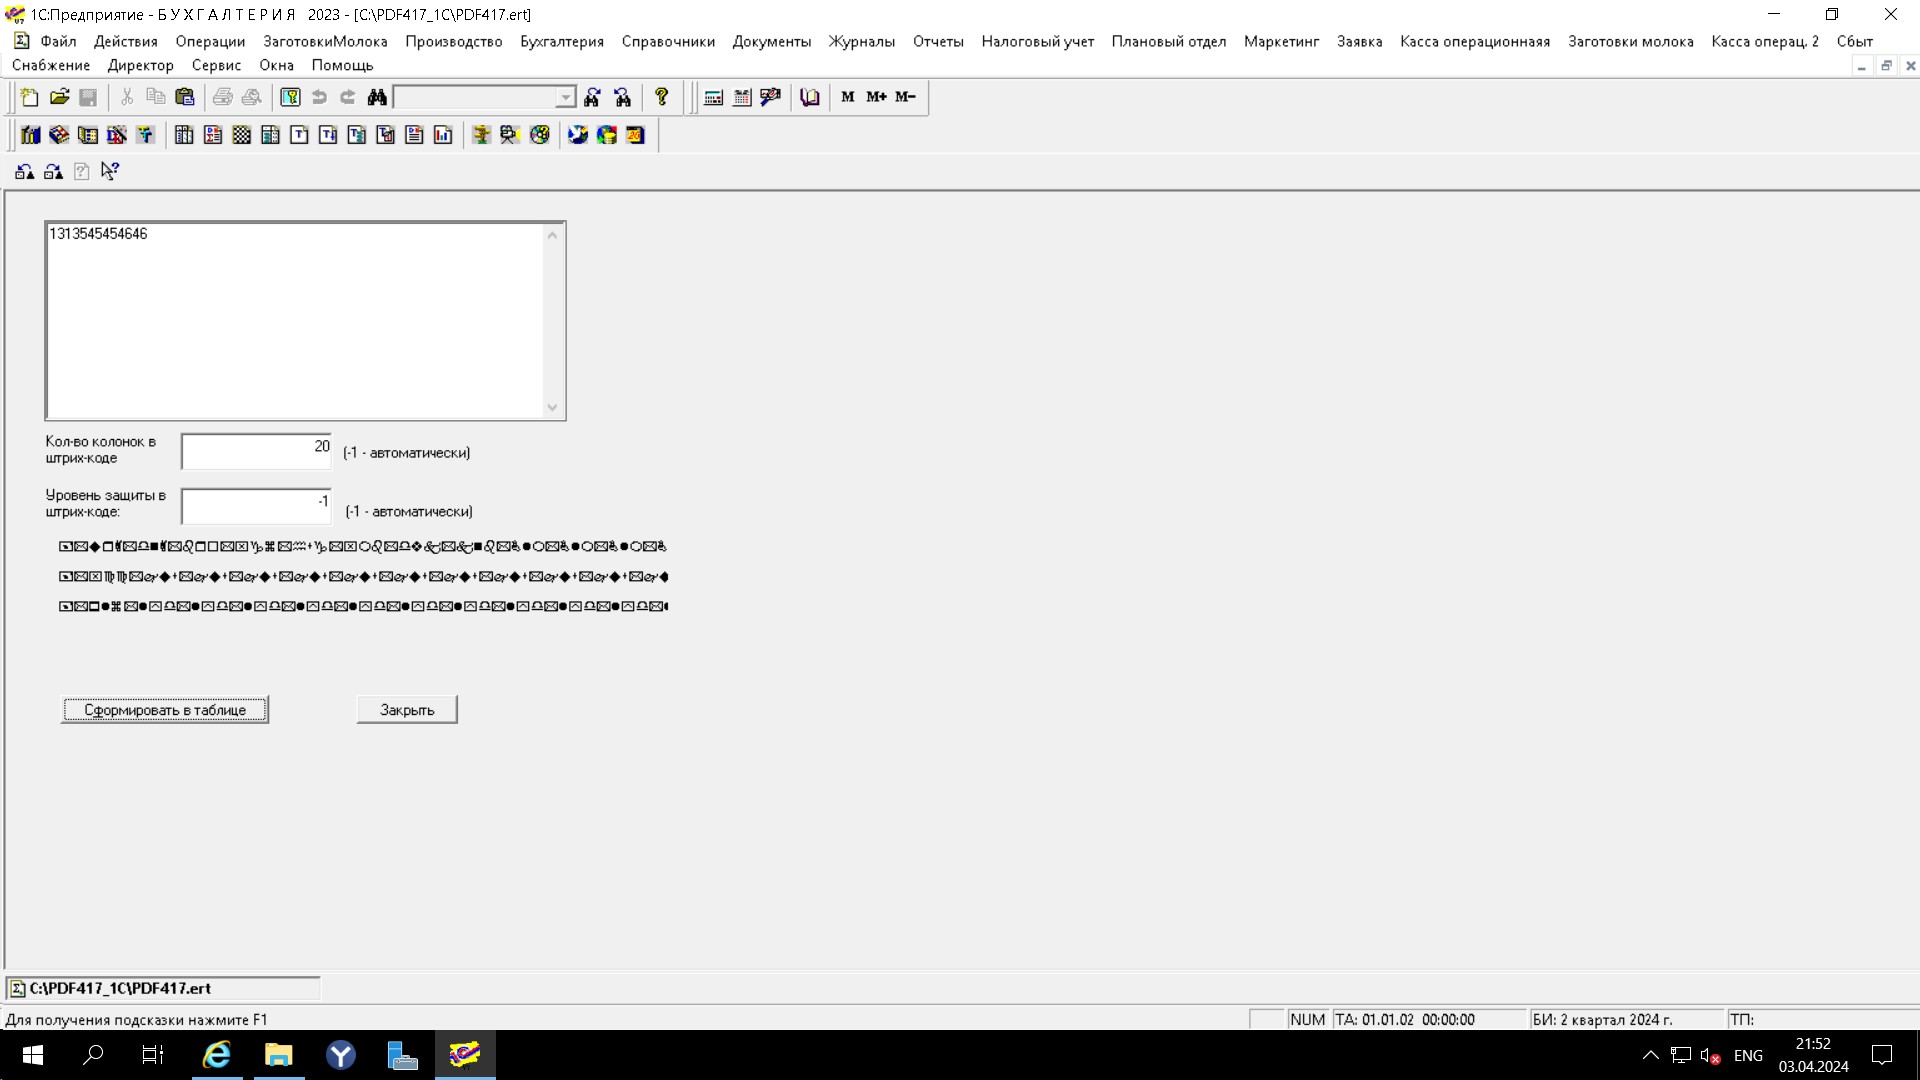Open Internet Explorer from taskbar
1920x1080 pixels.
(x=217, y=1055)
